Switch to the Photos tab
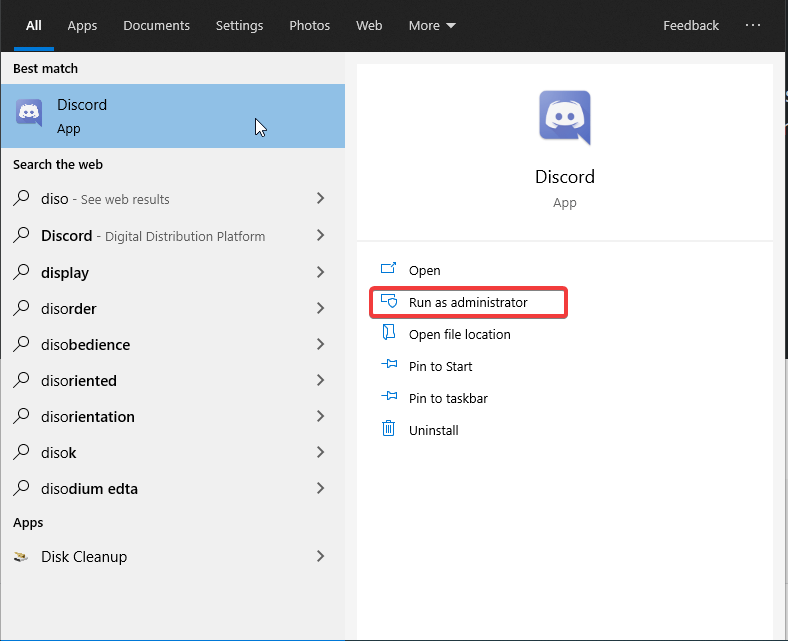The height and width of the screenshot is (641, 788). coord(310,26)
